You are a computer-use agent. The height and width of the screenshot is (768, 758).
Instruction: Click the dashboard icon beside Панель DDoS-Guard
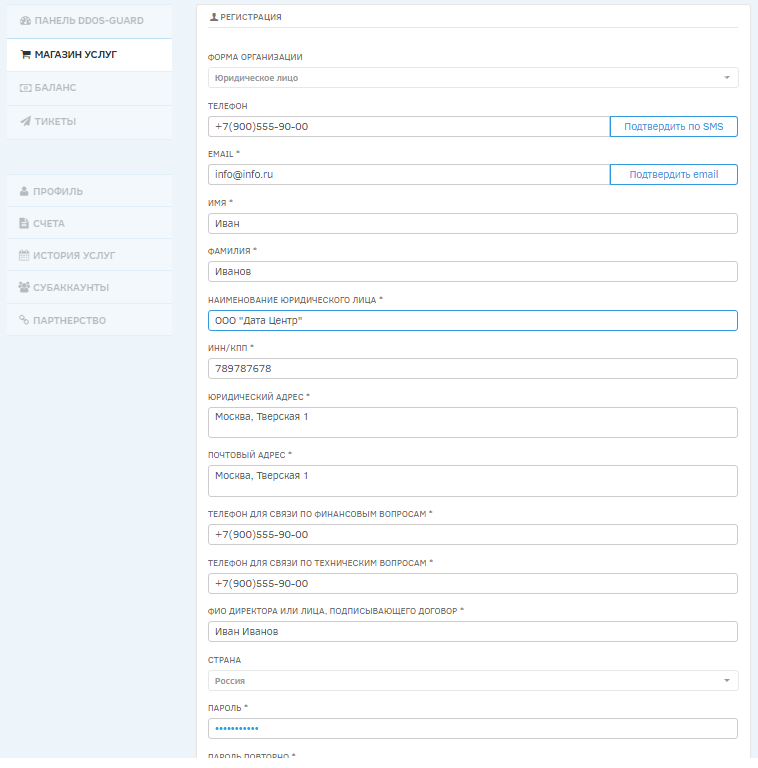coord(25,21)
